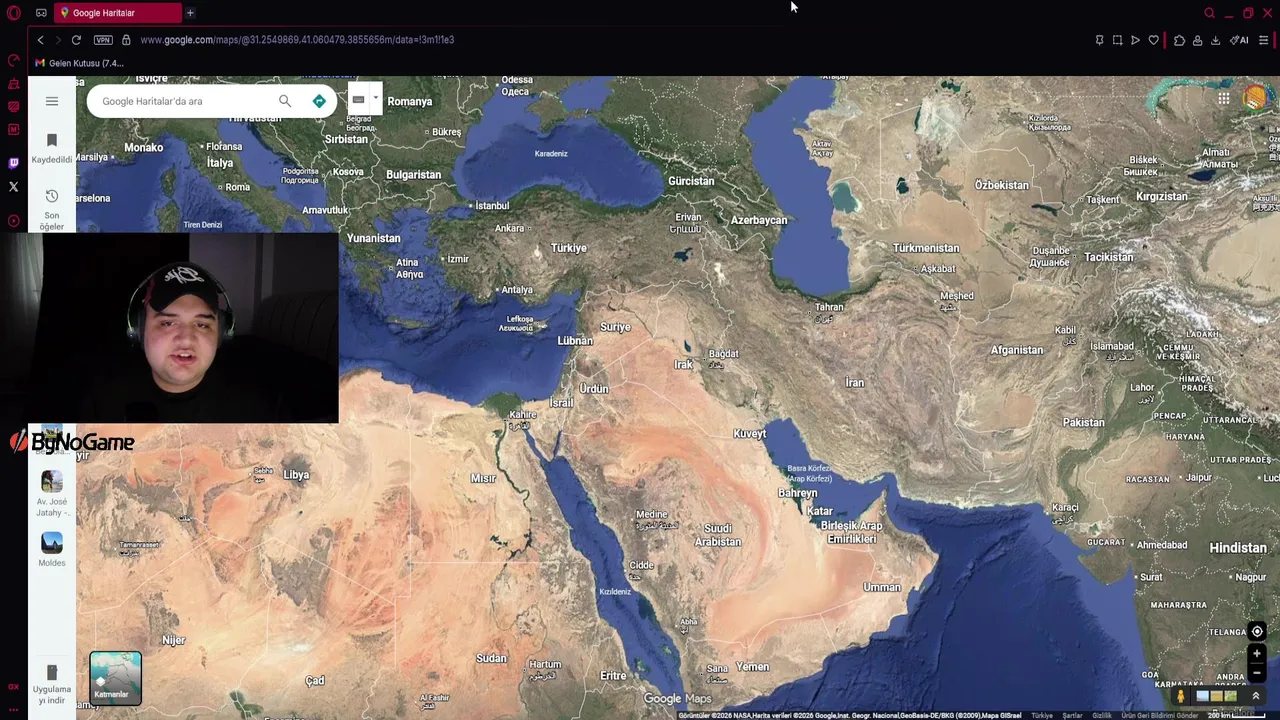
Task: Open extensions cube icon
Action: [x=1179, y=40]
